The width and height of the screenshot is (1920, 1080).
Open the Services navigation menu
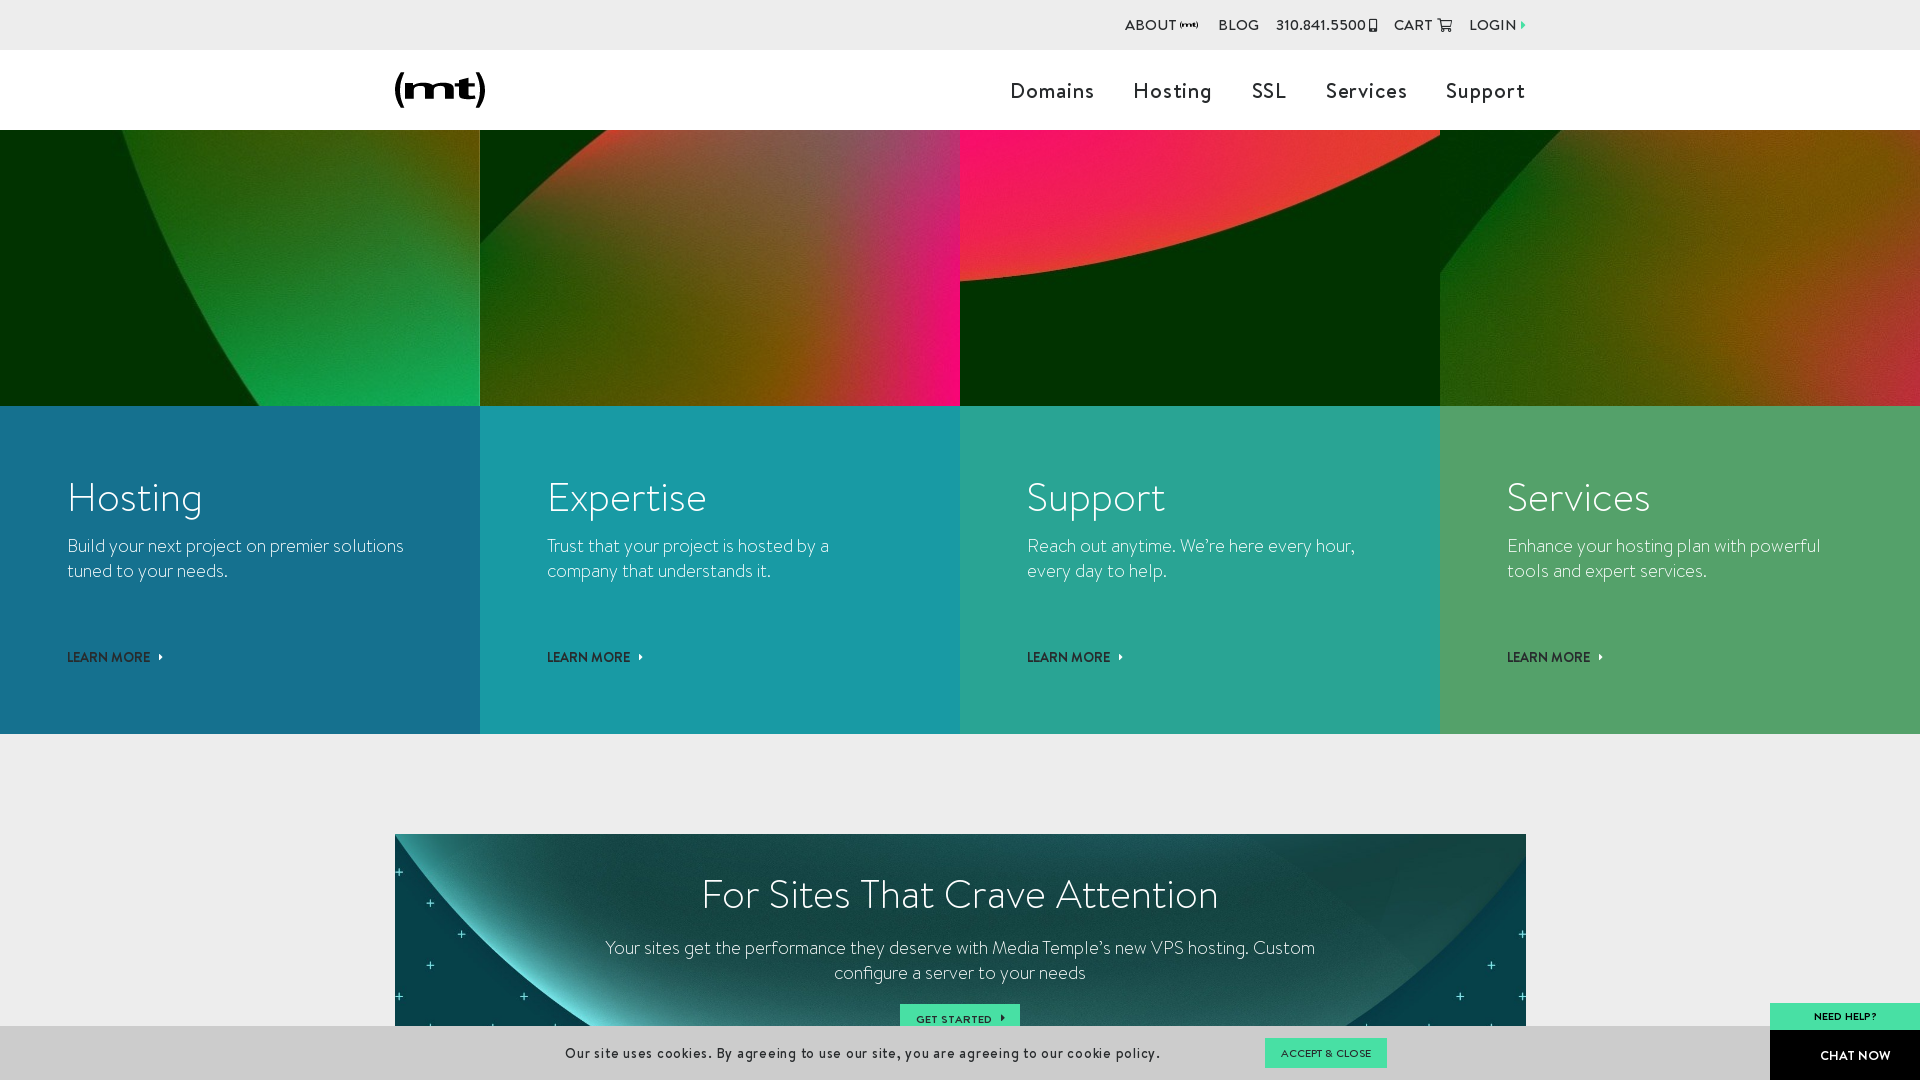point(1366,91)
